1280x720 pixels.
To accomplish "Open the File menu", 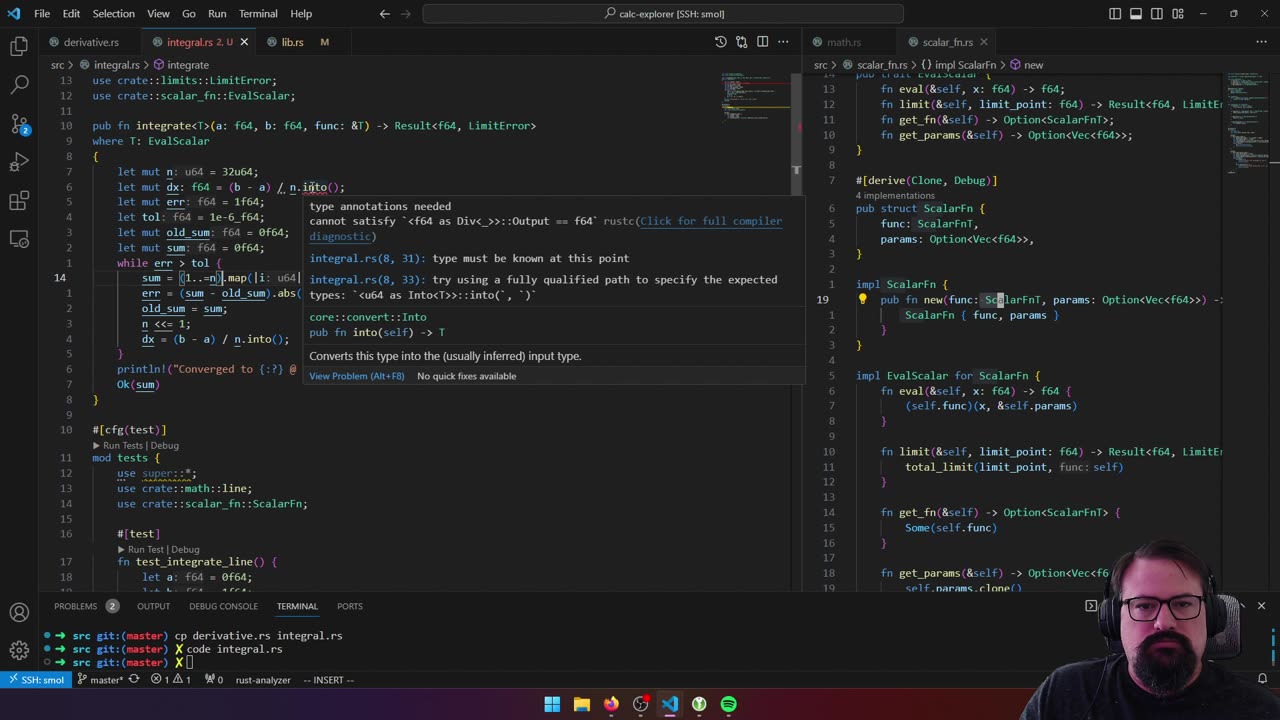I will click(x=42, y=14).
